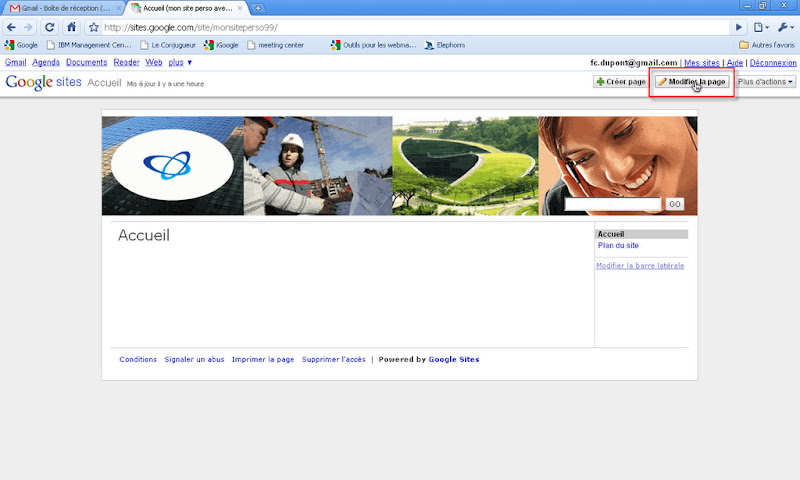Open the Google Sites footer link
This screenshot has height=480, width=800.
pyautogui.click(x=454, y=359)
